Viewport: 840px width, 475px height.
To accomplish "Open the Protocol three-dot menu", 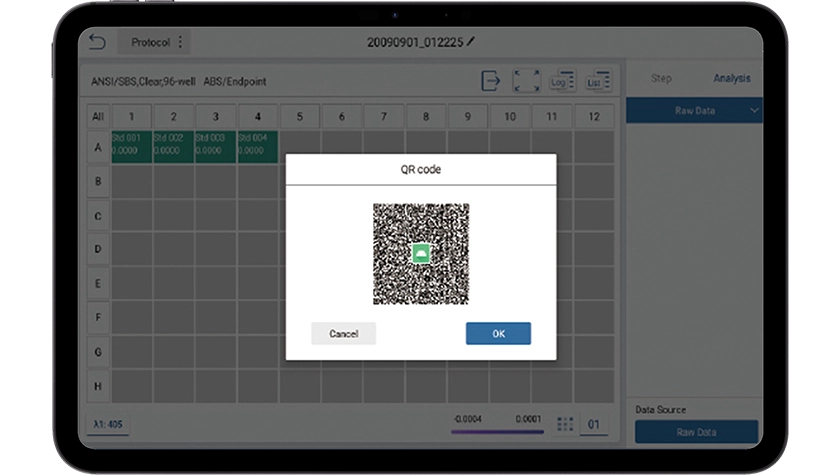I will [180, 42].
